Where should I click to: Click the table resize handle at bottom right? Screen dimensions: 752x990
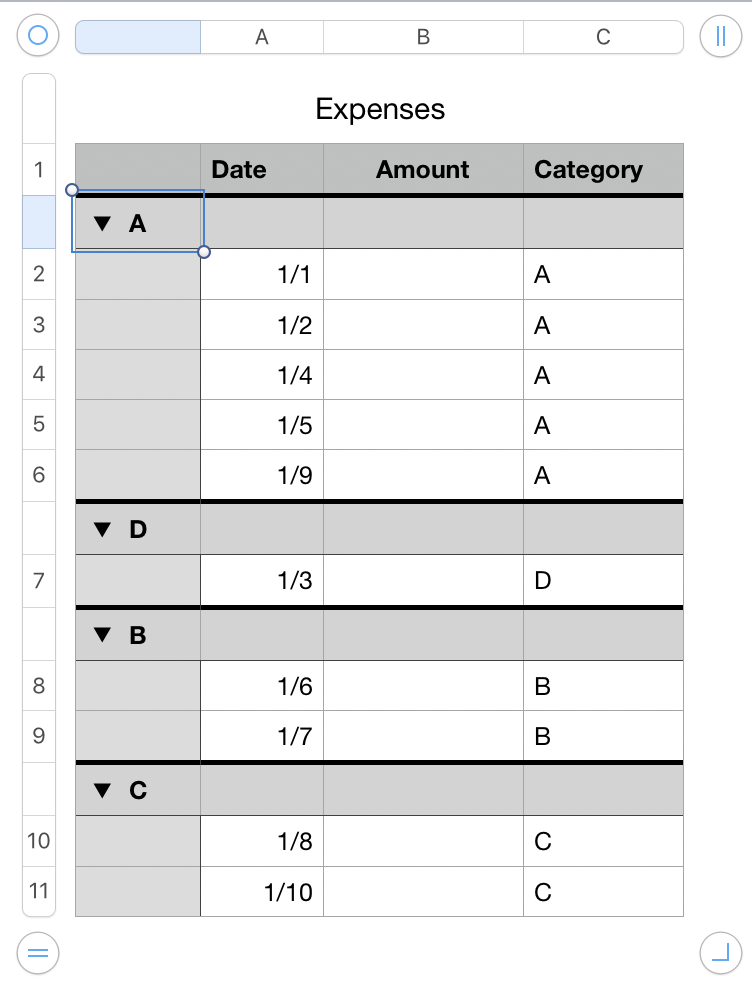718,952
